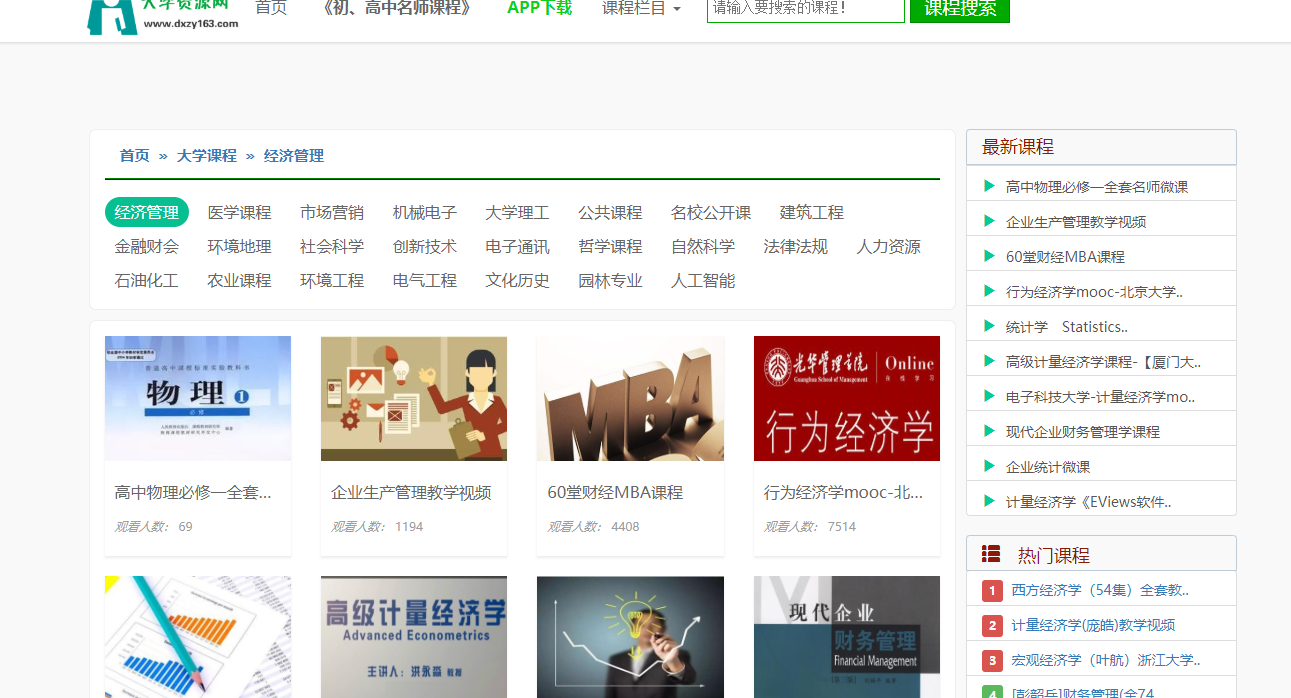Select the 经济管理 category pill
Screen dimensions: 1291x698
tap(146, 212)
